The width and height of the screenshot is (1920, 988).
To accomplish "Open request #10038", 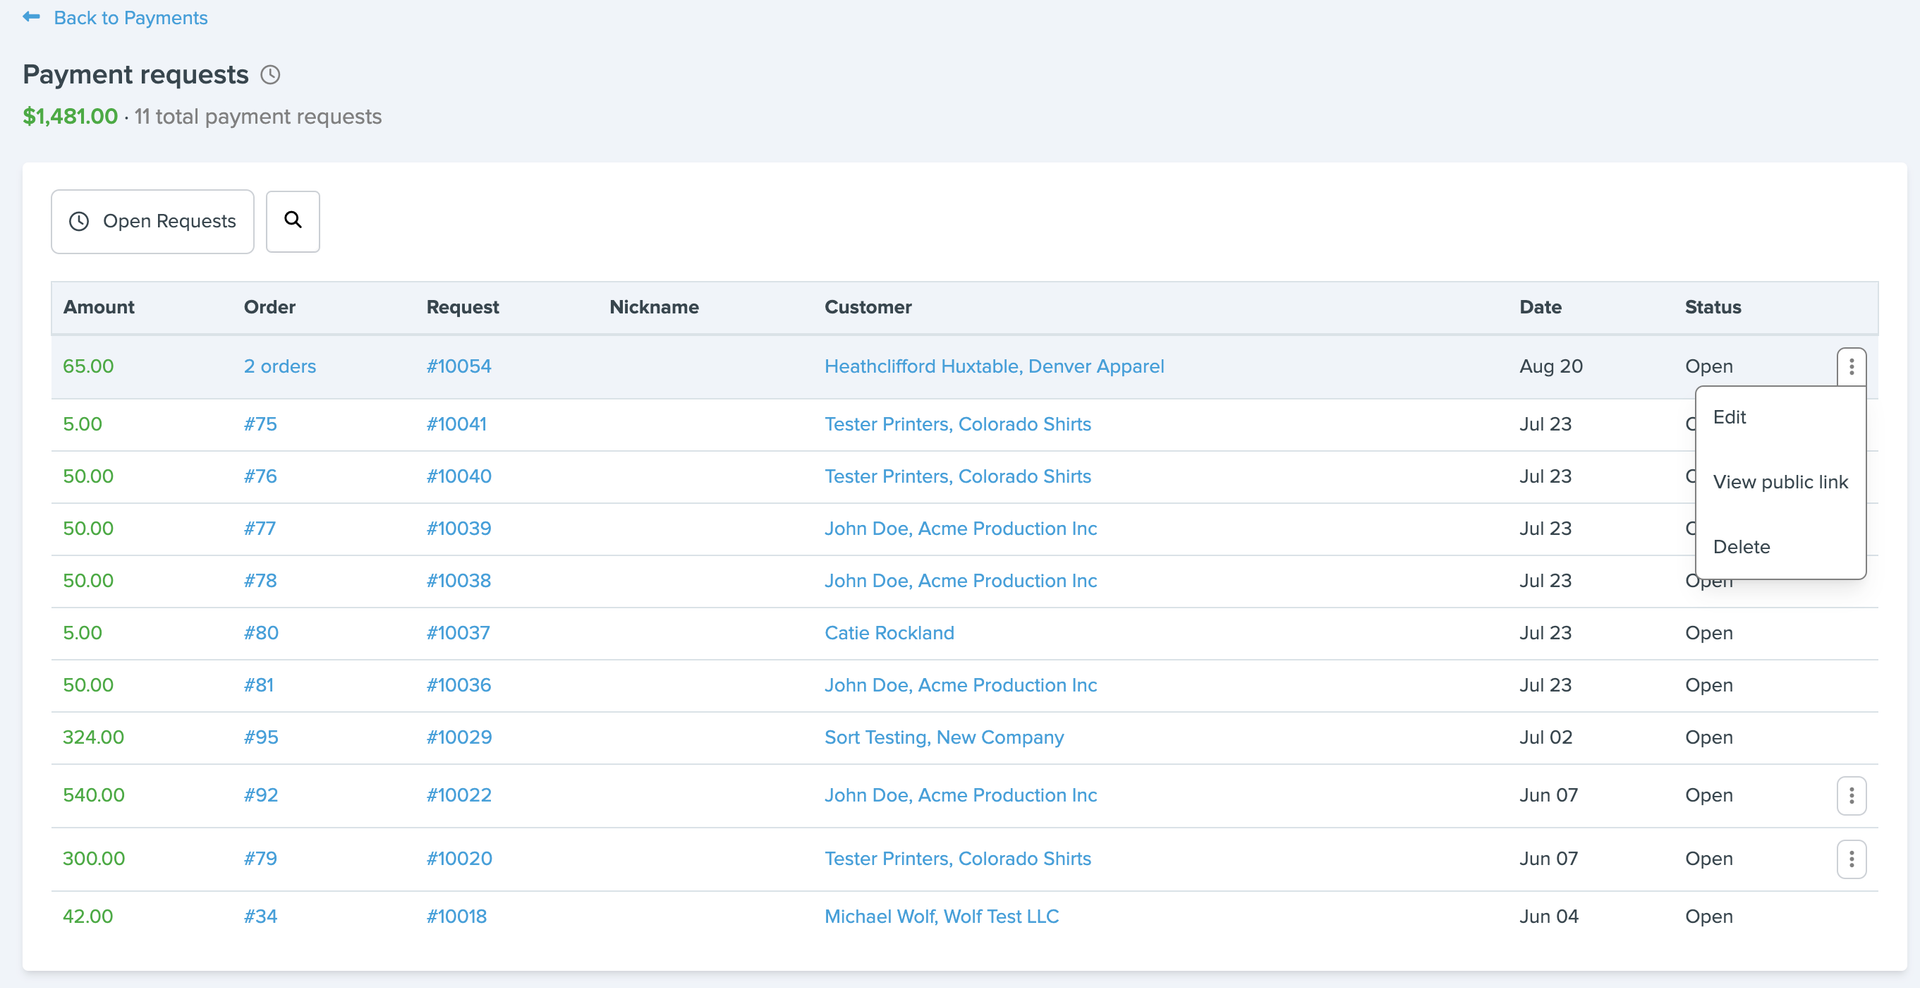I will (459, 580).
